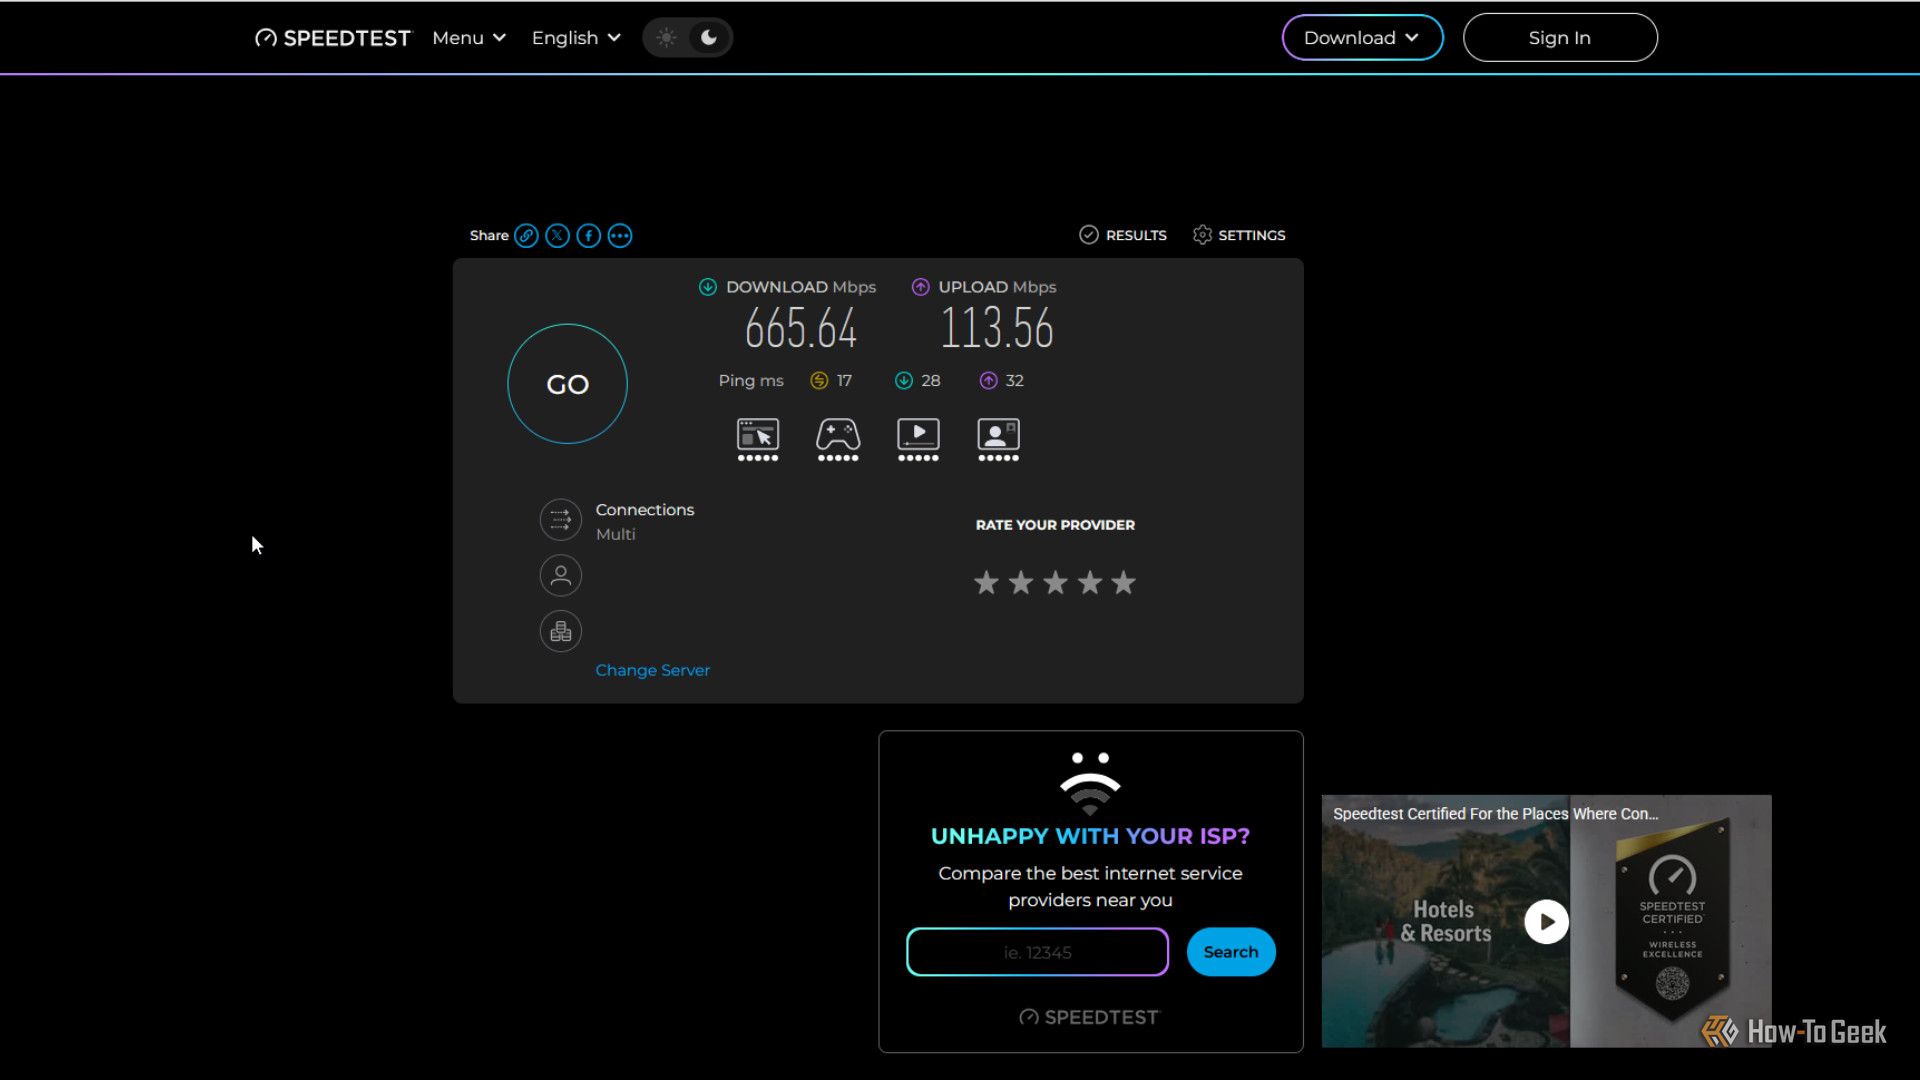Share result on Facebook icon

[x=588, y=236]
